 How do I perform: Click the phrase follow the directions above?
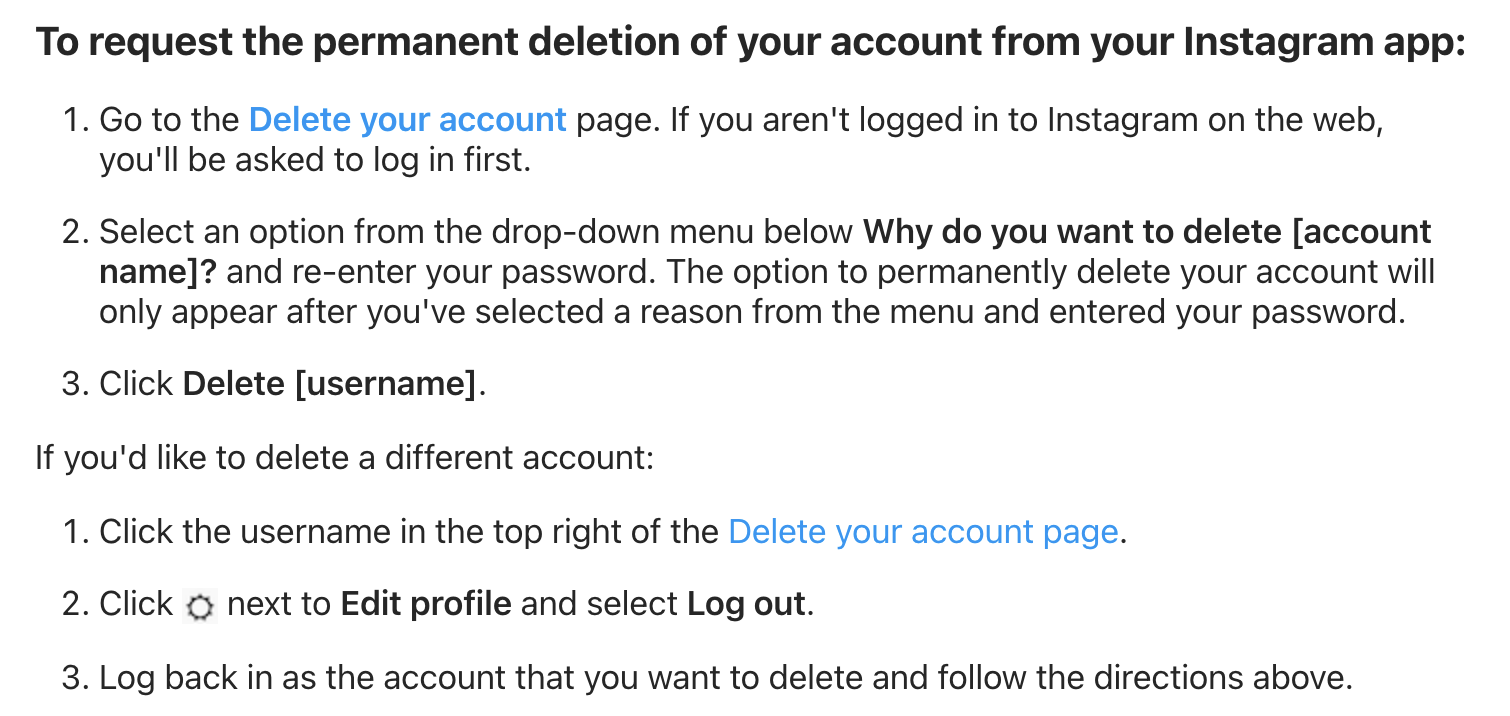[1144, 678]
